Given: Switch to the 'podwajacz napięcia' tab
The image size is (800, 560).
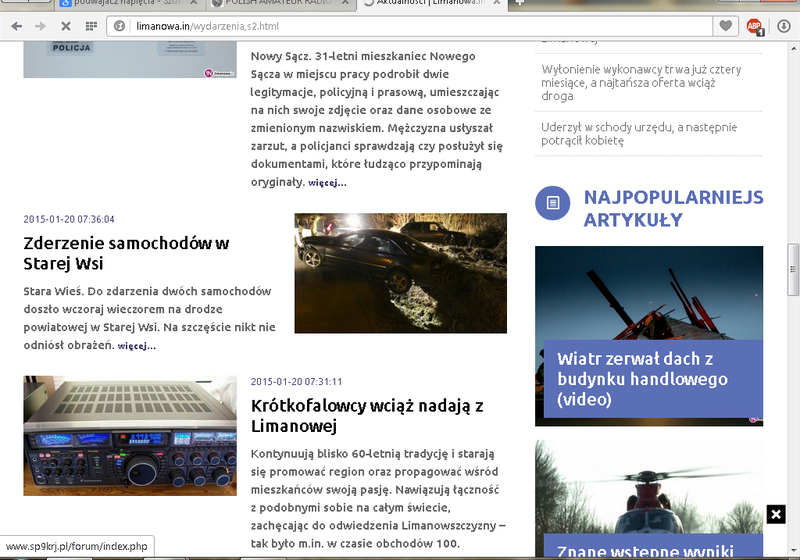Looking at the screenshot, I should 128,3.
